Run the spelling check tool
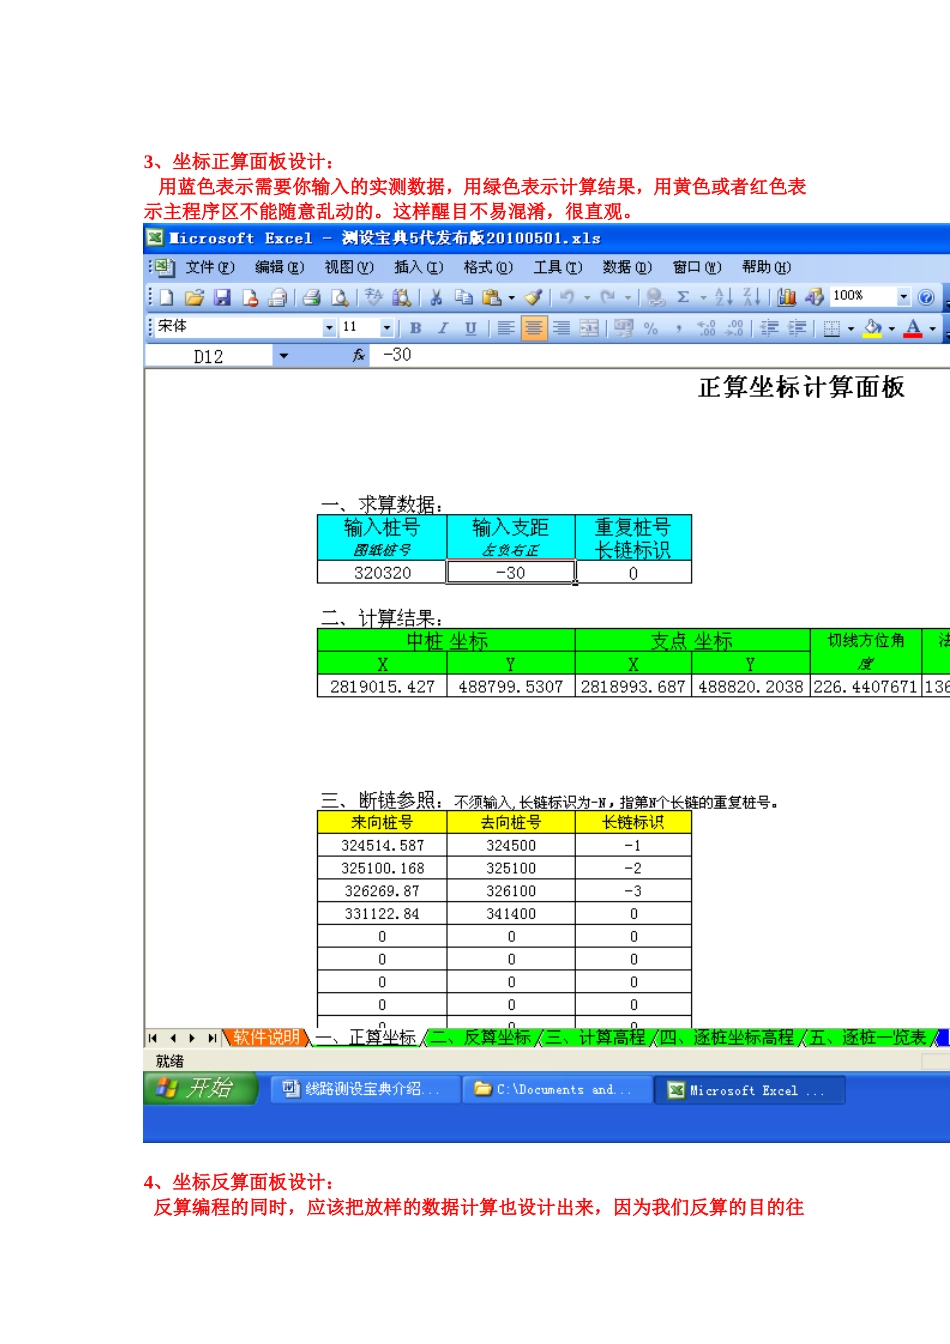Viewport: 950px width, 1344px height. point(374,297)
